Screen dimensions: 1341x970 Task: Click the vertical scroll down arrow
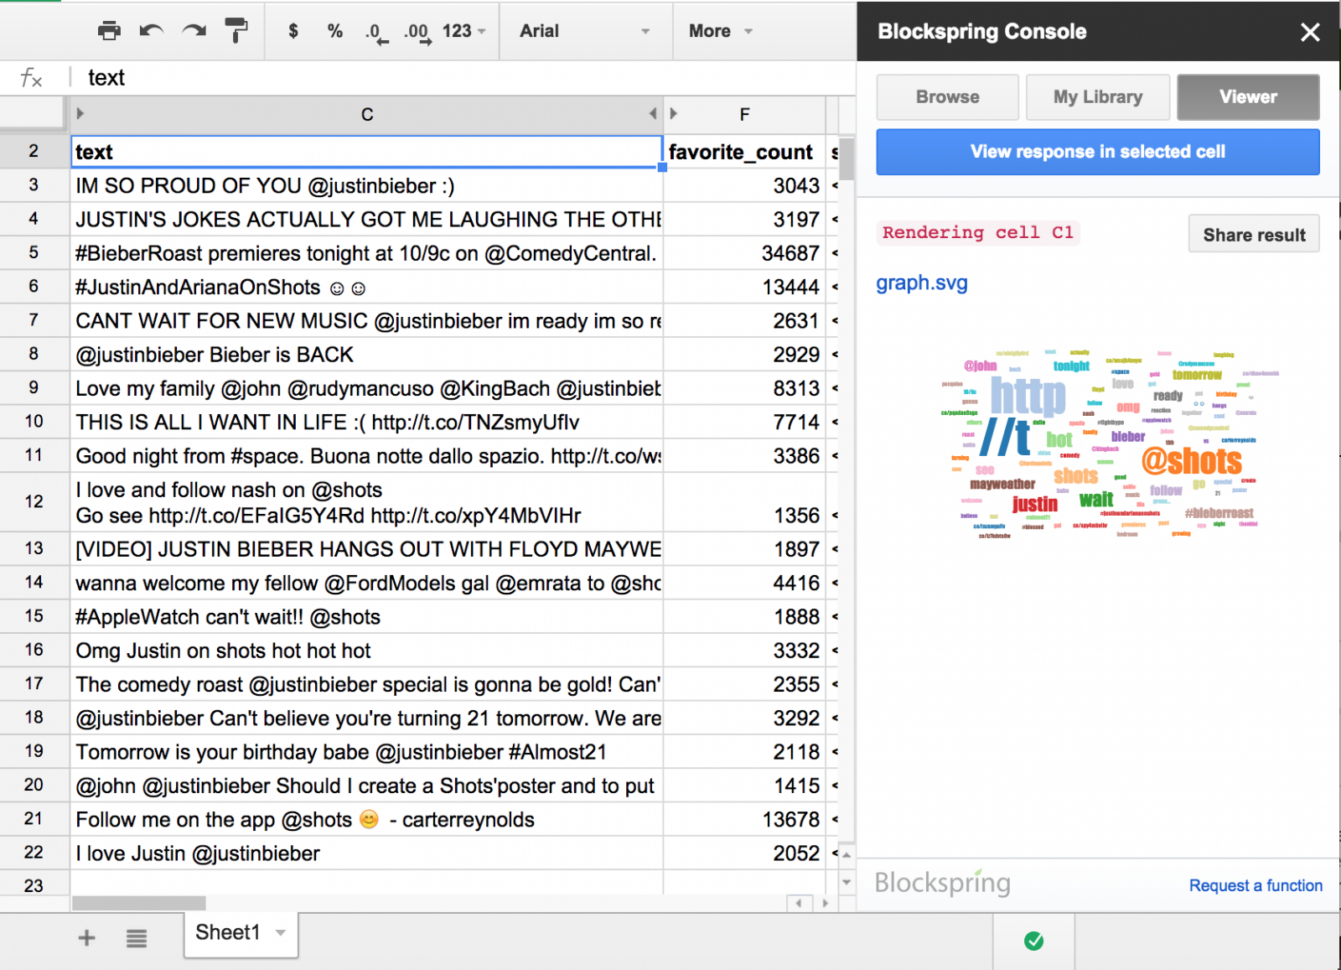coord(847,882)
